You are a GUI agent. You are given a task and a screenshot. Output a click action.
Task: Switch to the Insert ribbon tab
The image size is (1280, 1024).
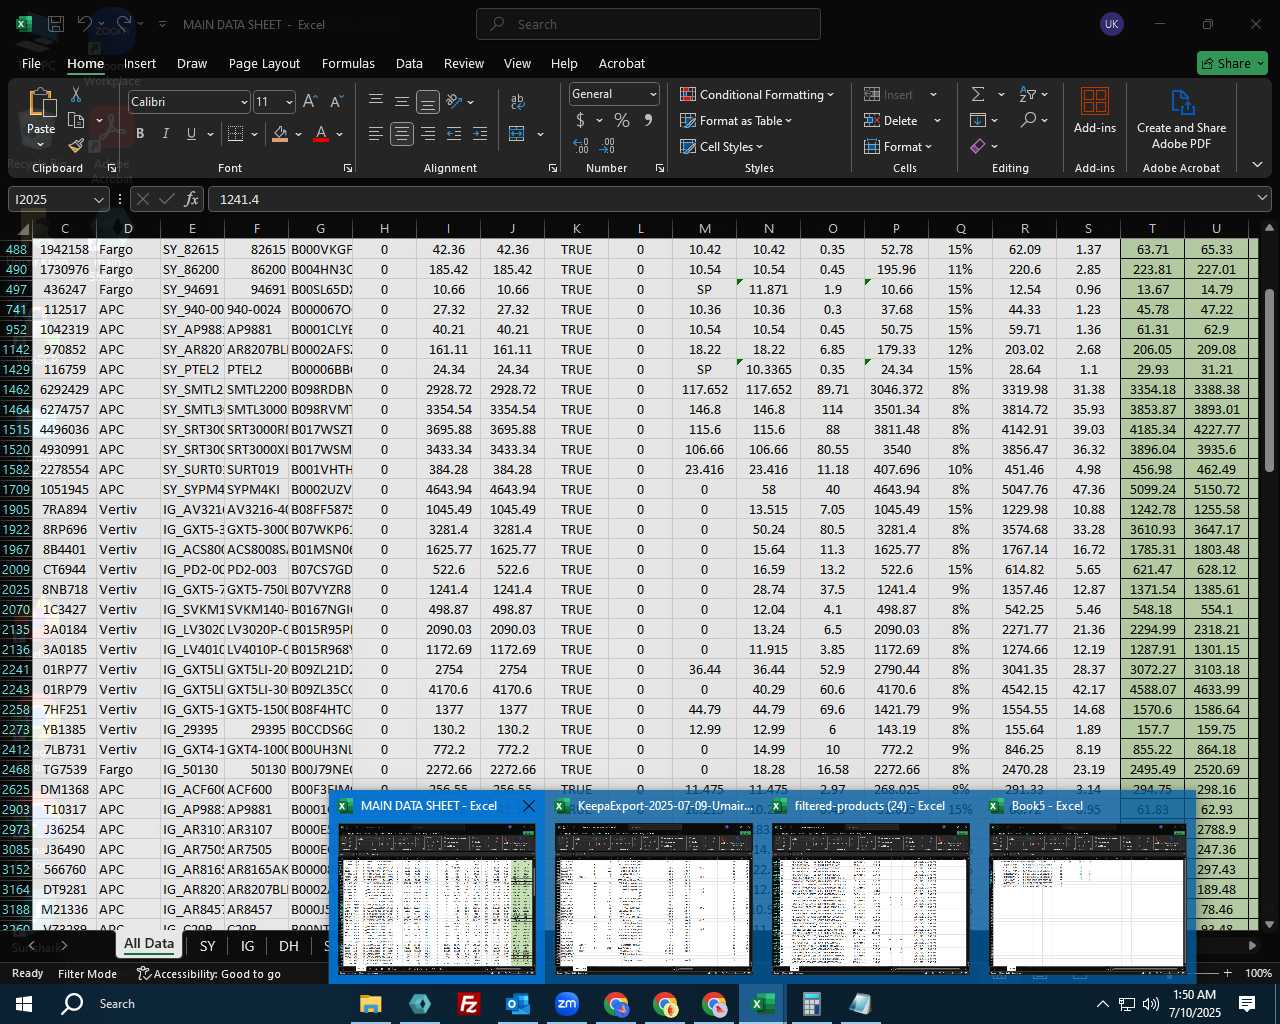140,63
